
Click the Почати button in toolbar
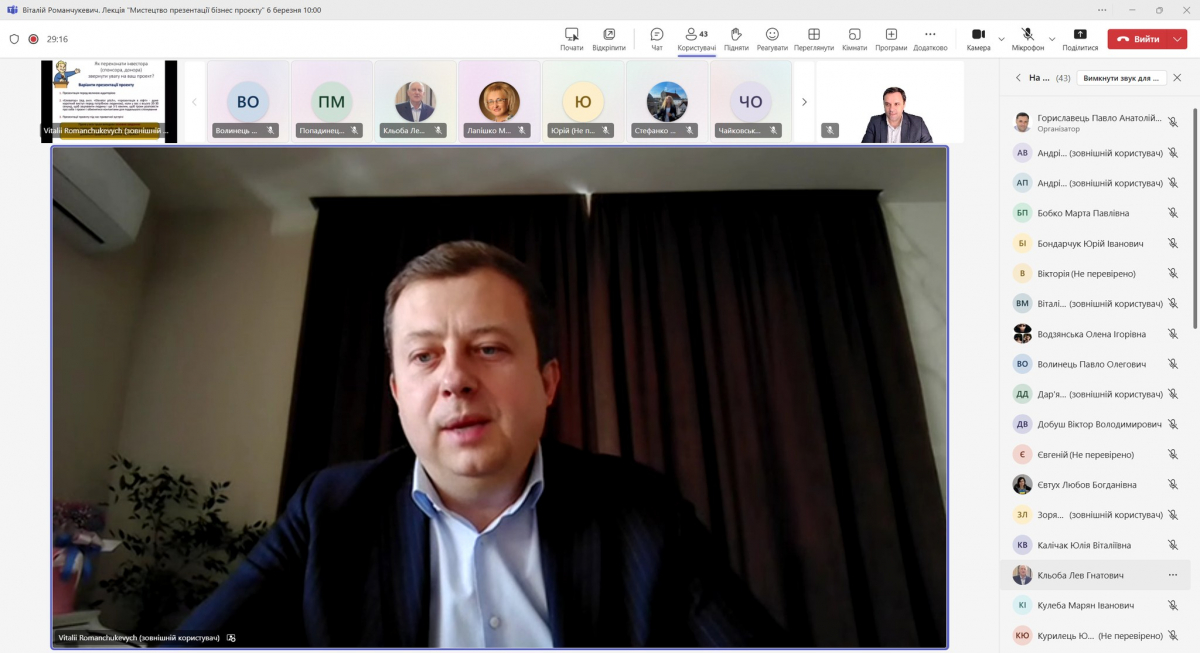(x=572, y=38)
